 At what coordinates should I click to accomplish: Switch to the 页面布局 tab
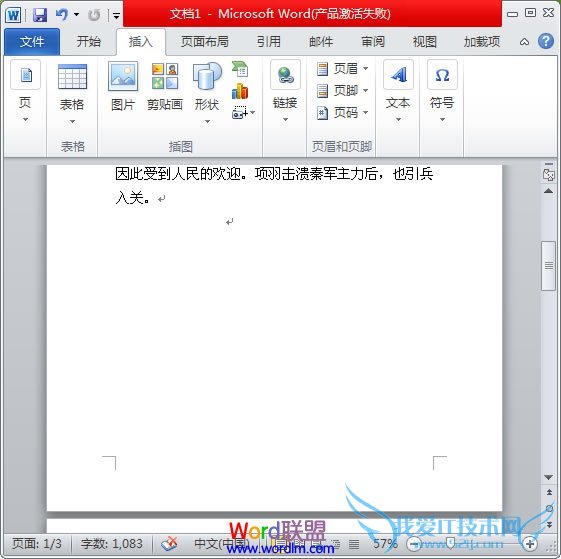point(204,42)
